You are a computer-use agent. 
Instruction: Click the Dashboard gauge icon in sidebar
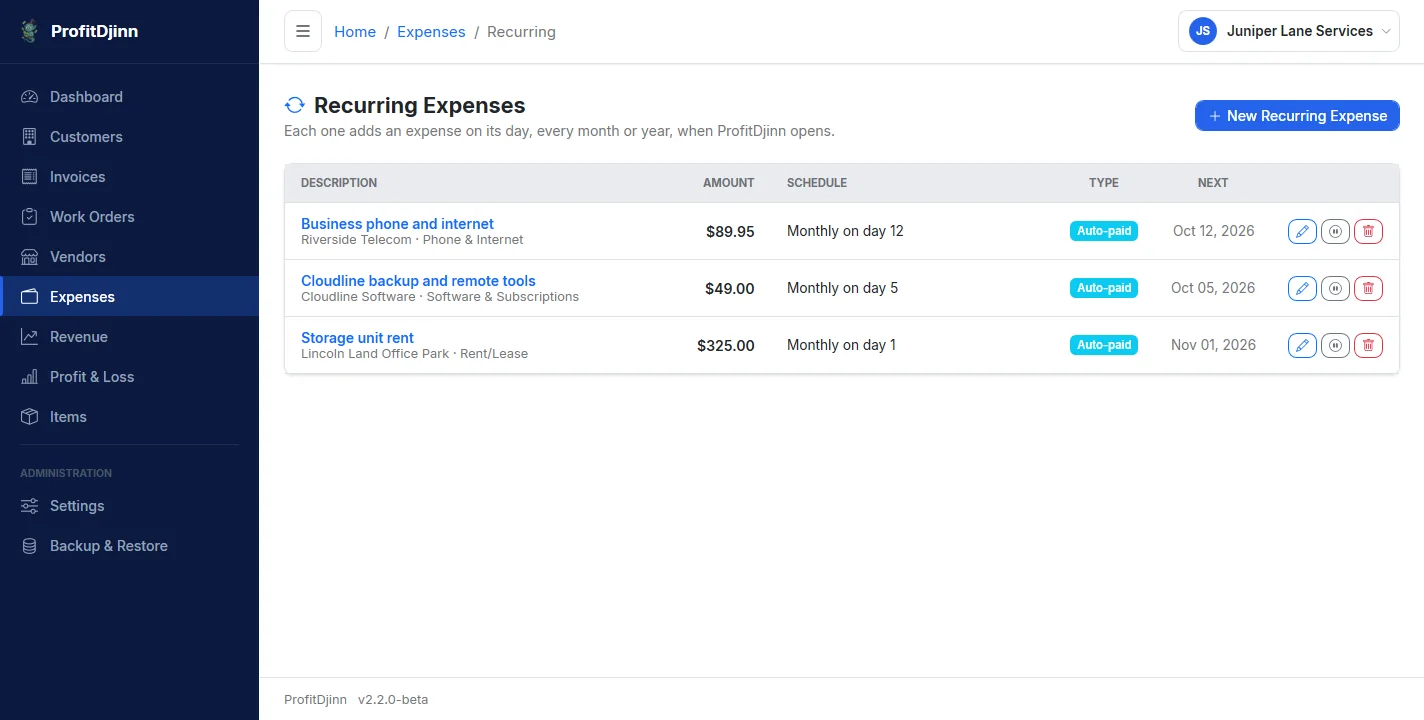[x=30, y=97]
